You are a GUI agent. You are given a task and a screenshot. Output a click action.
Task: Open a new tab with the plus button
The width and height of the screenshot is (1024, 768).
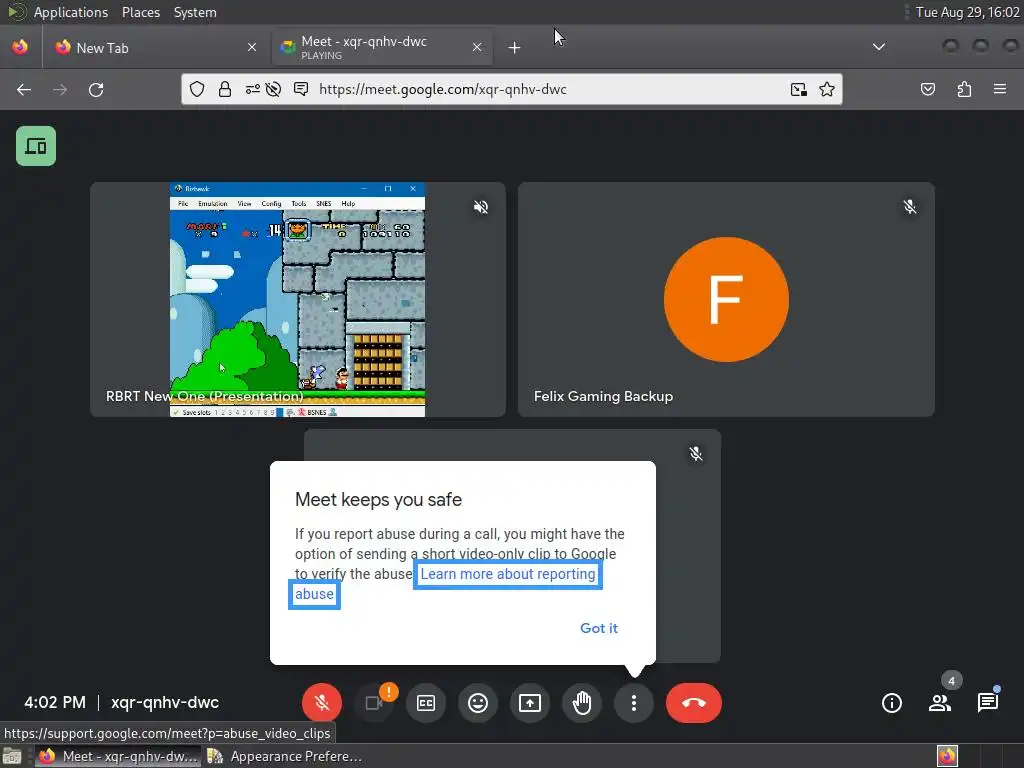pyautogui.click(x=515, y=48)
